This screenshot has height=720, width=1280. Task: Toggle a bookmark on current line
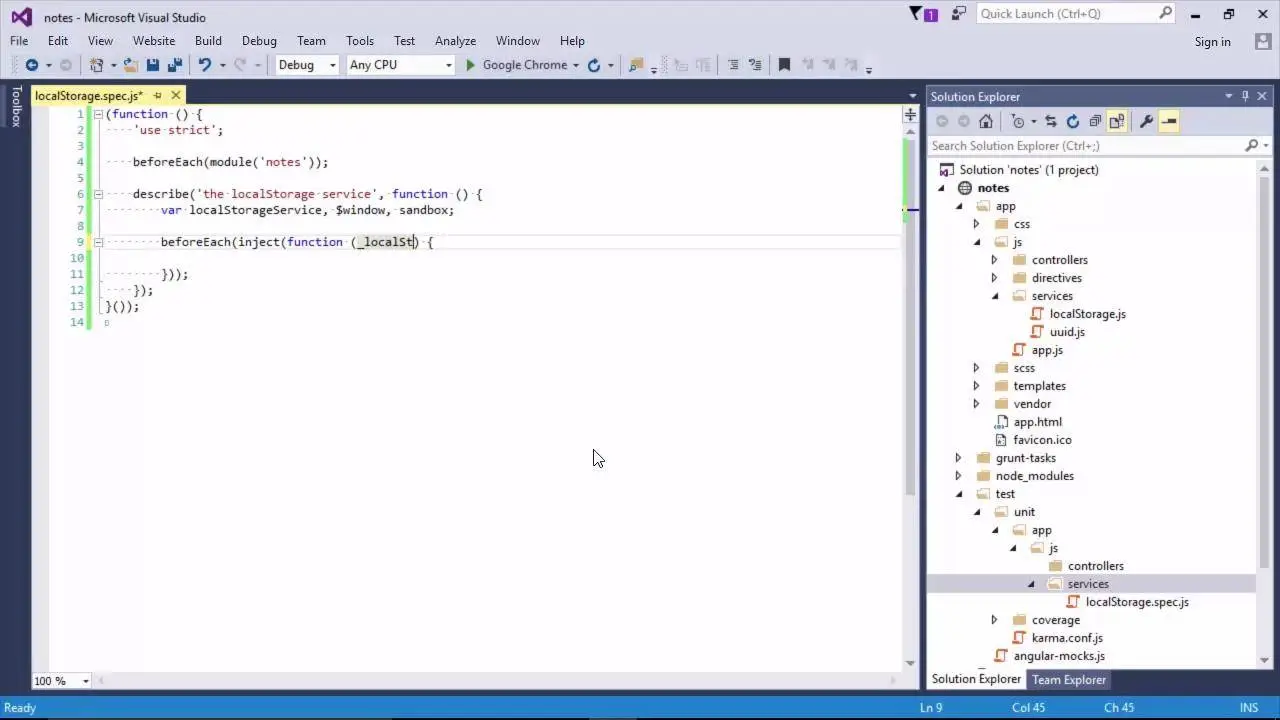pyautogui.click(x=784, y=65)
